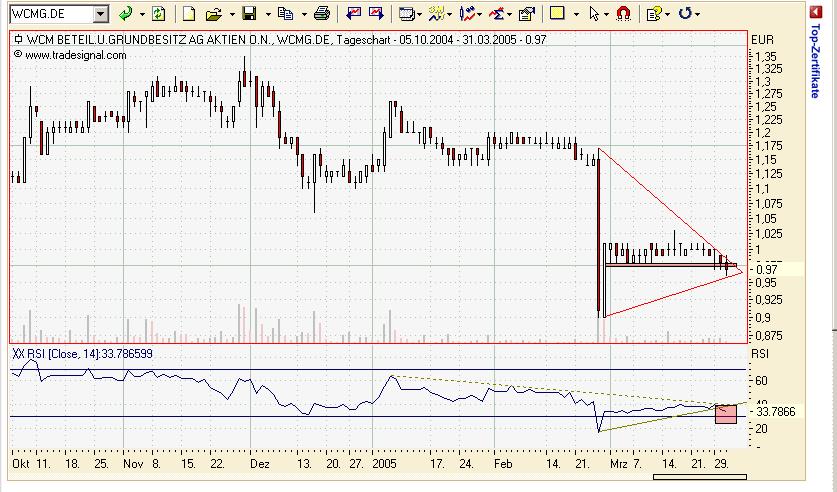Click the next chart right-arrow icon
The image size is (837, 492).
point(376,13)
